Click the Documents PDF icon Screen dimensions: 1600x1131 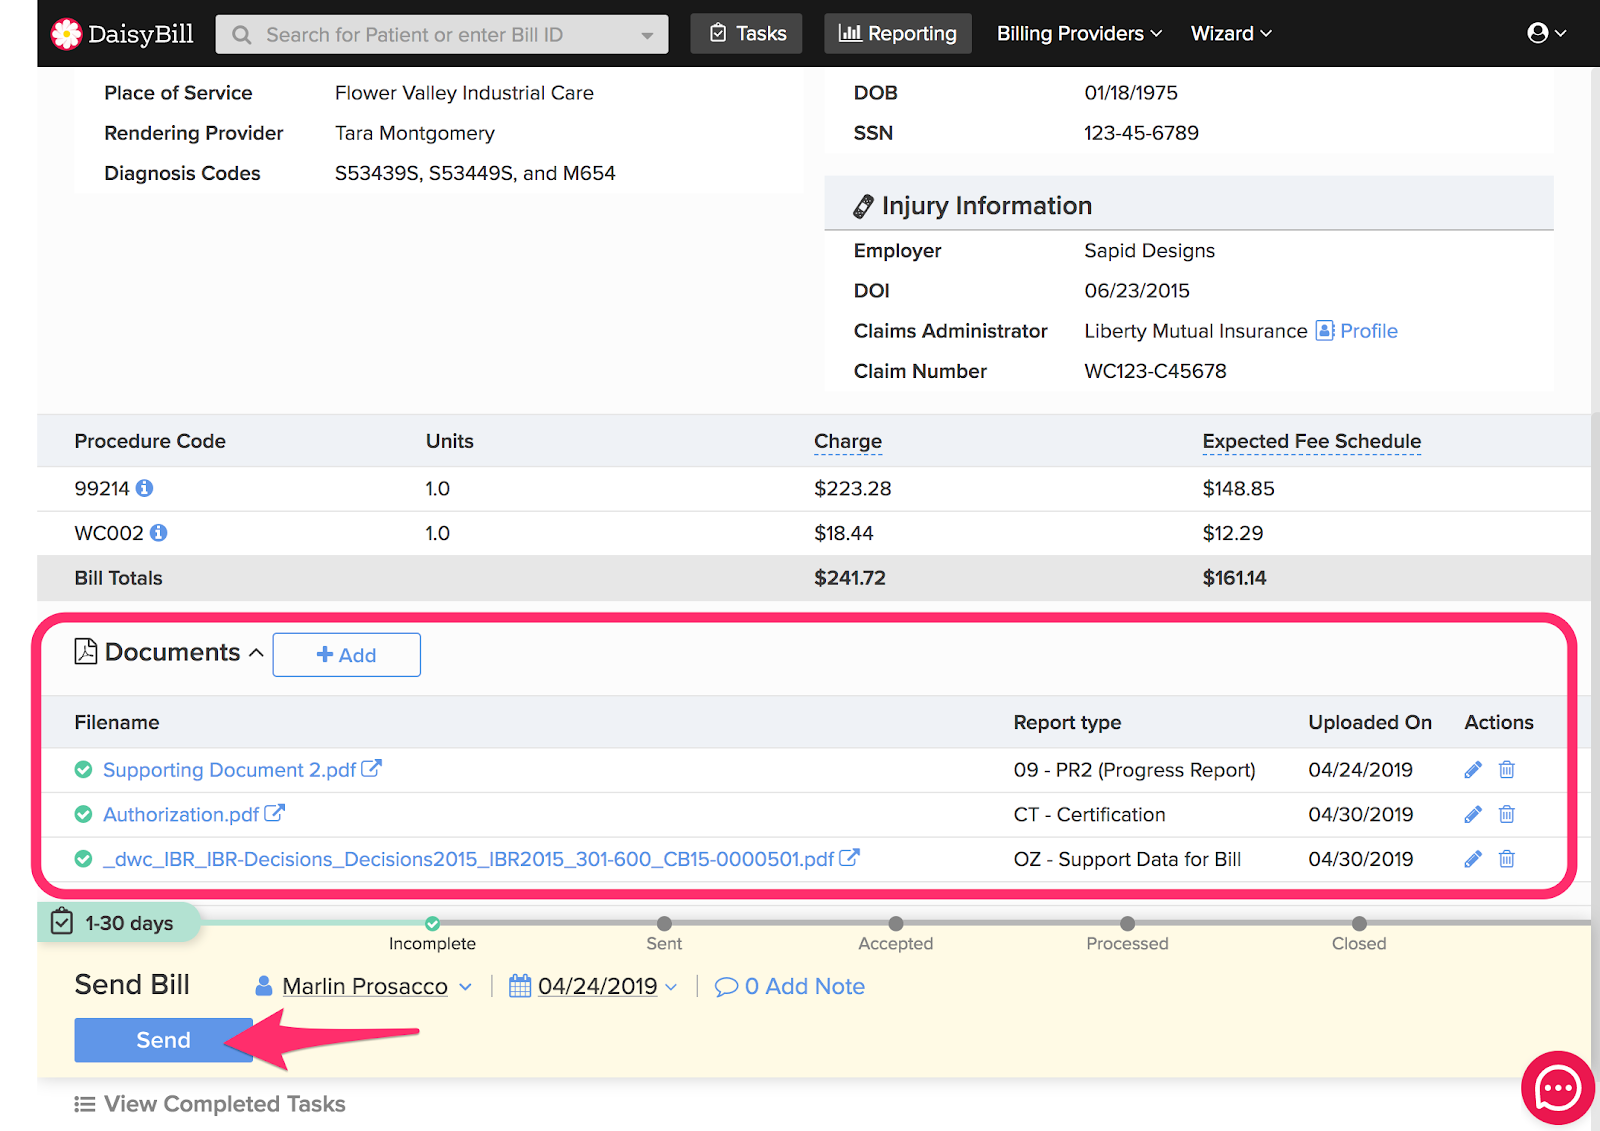[x=86, y=652]
